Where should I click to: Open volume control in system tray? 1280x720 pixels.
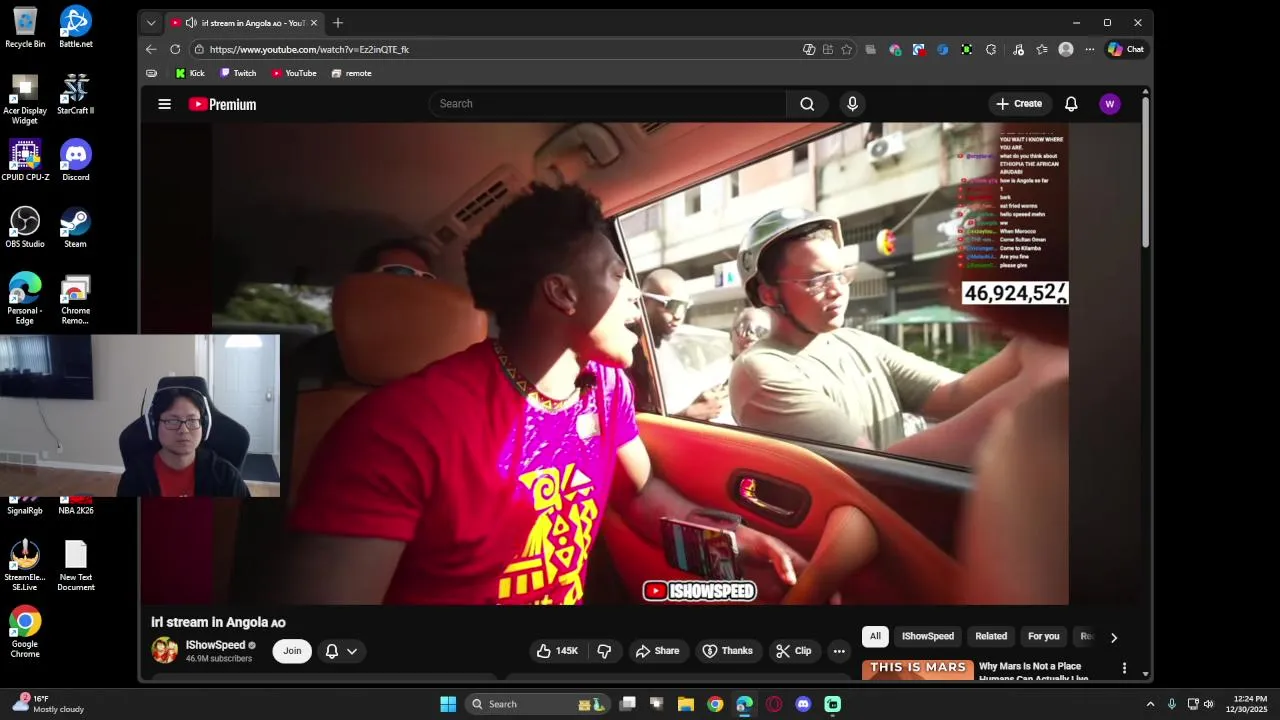[1208, 704]
